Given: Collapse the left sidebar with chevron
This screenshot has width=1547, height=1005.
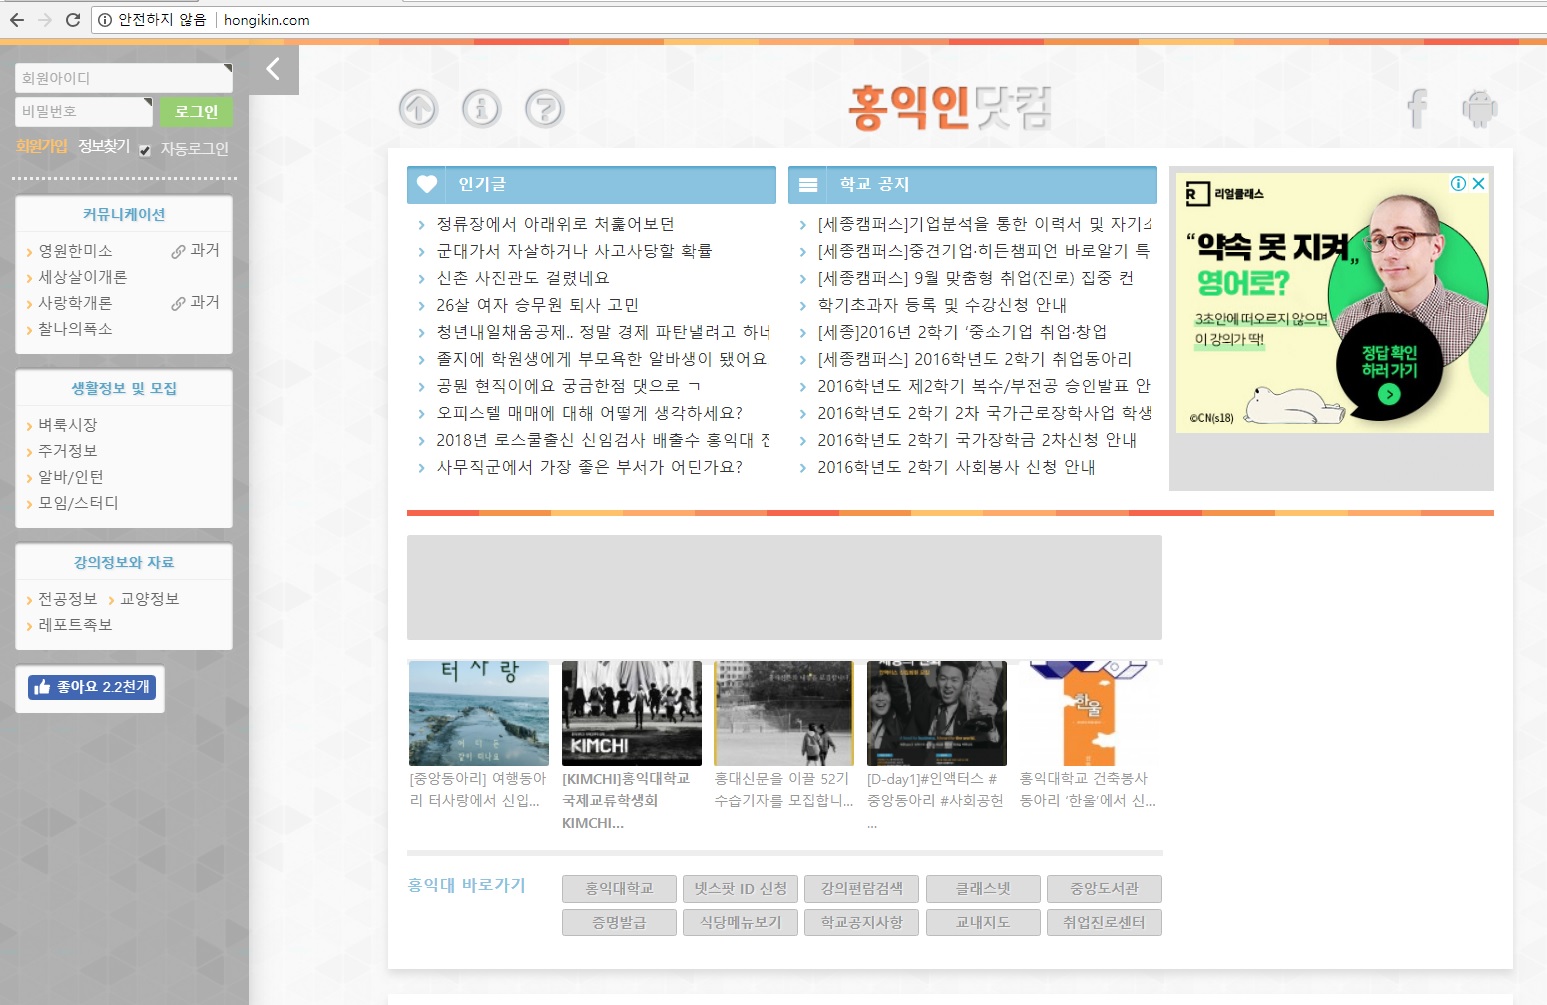Looking at the screenshot, I should (x=273, y=69).
